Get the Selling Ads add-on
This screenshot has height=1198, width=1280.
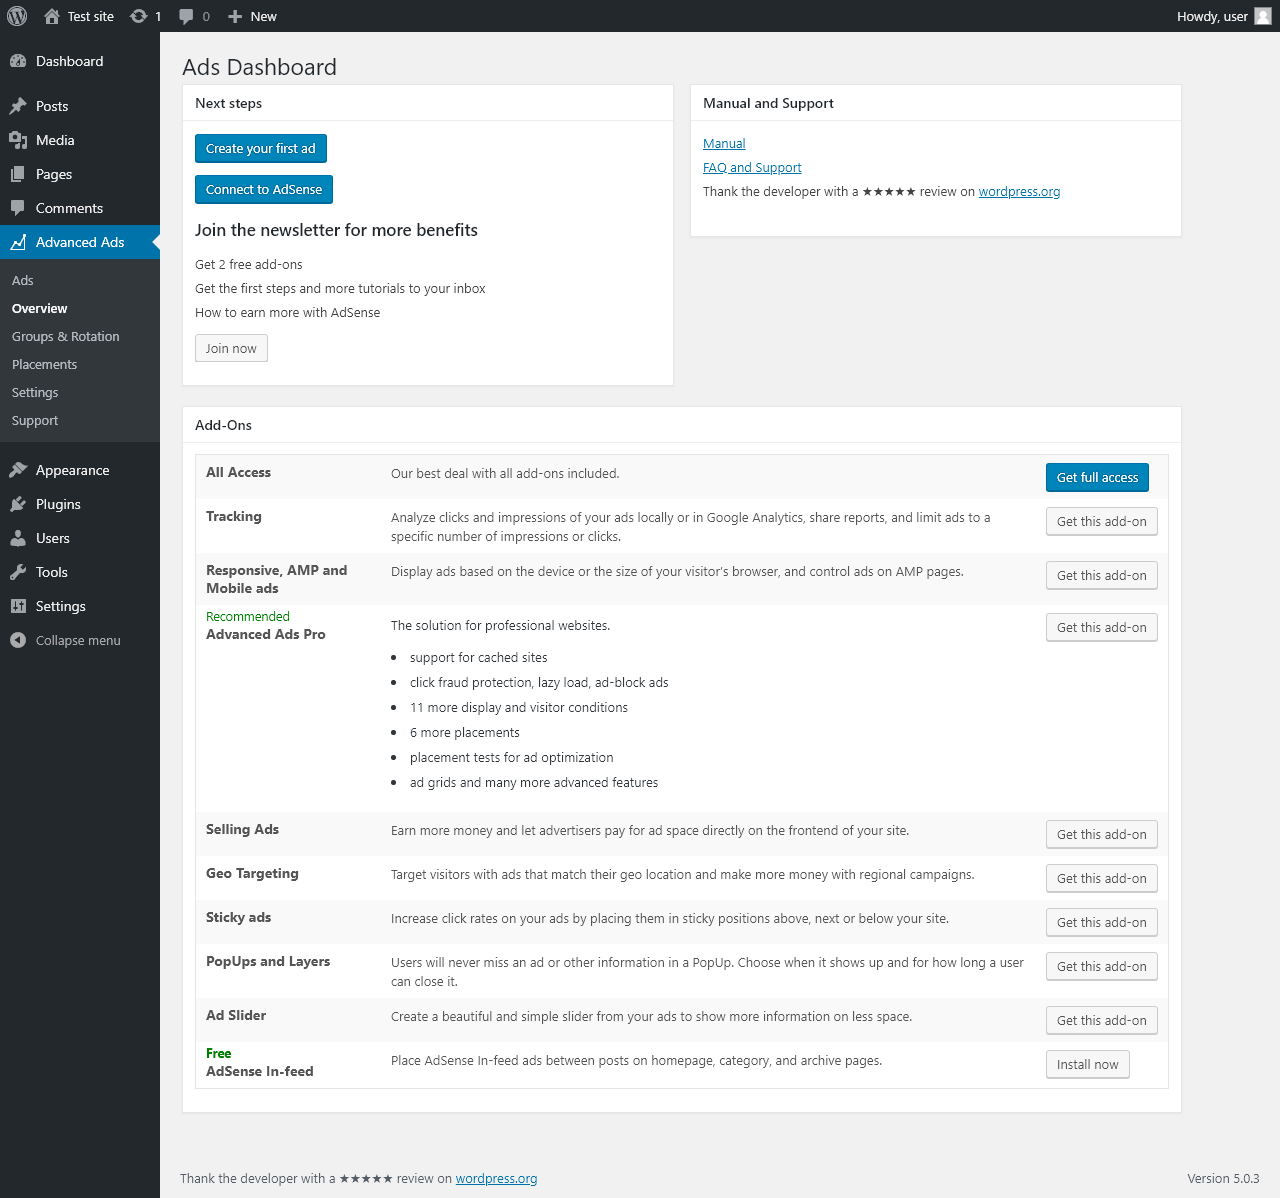coord(1102,834)
